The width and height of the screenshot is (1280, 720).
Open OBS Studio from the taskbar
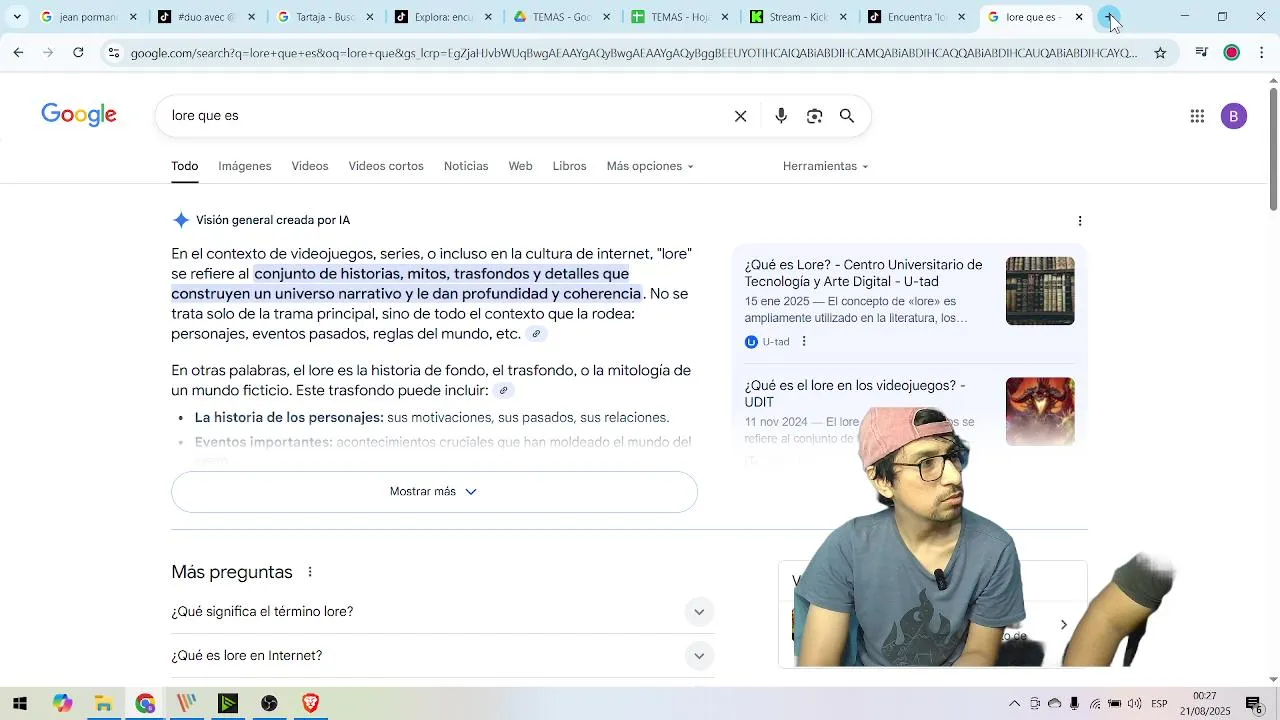pyautogui.click(x=269, y=704)
